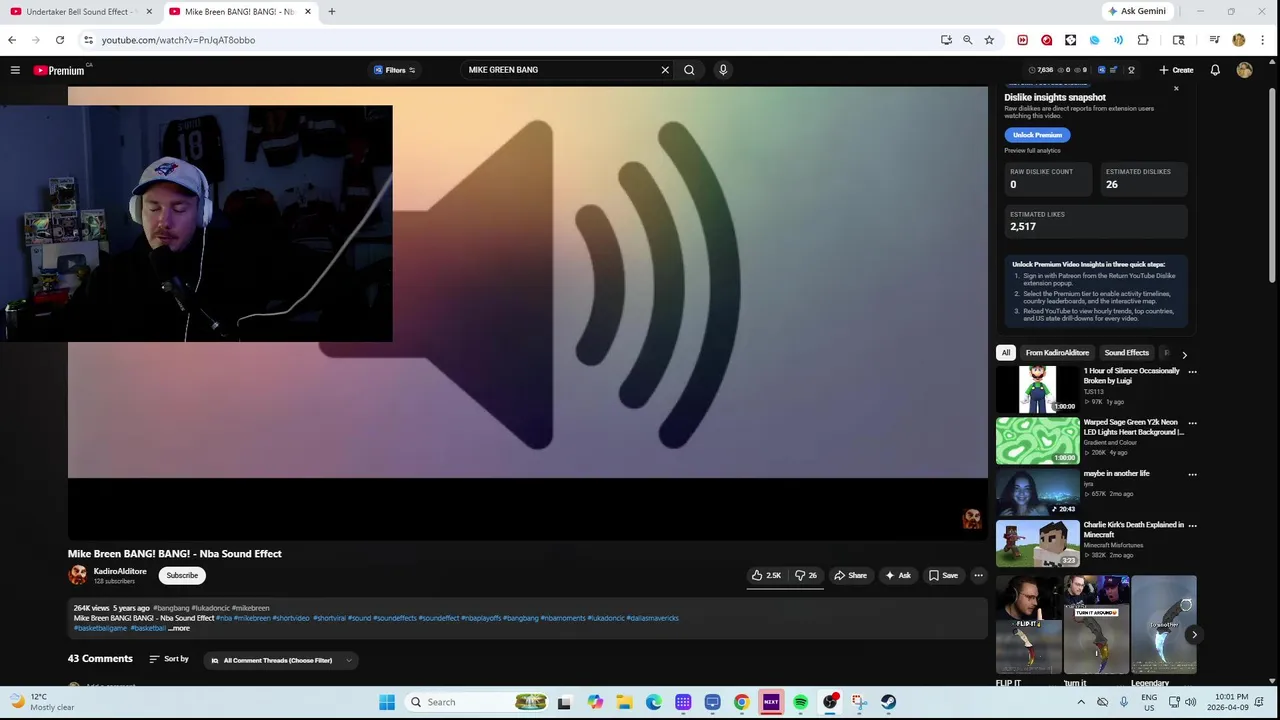The width and height of the screenshot is (1280, 720).
Task: Open a new browser tab
Action: coord(331,12)
